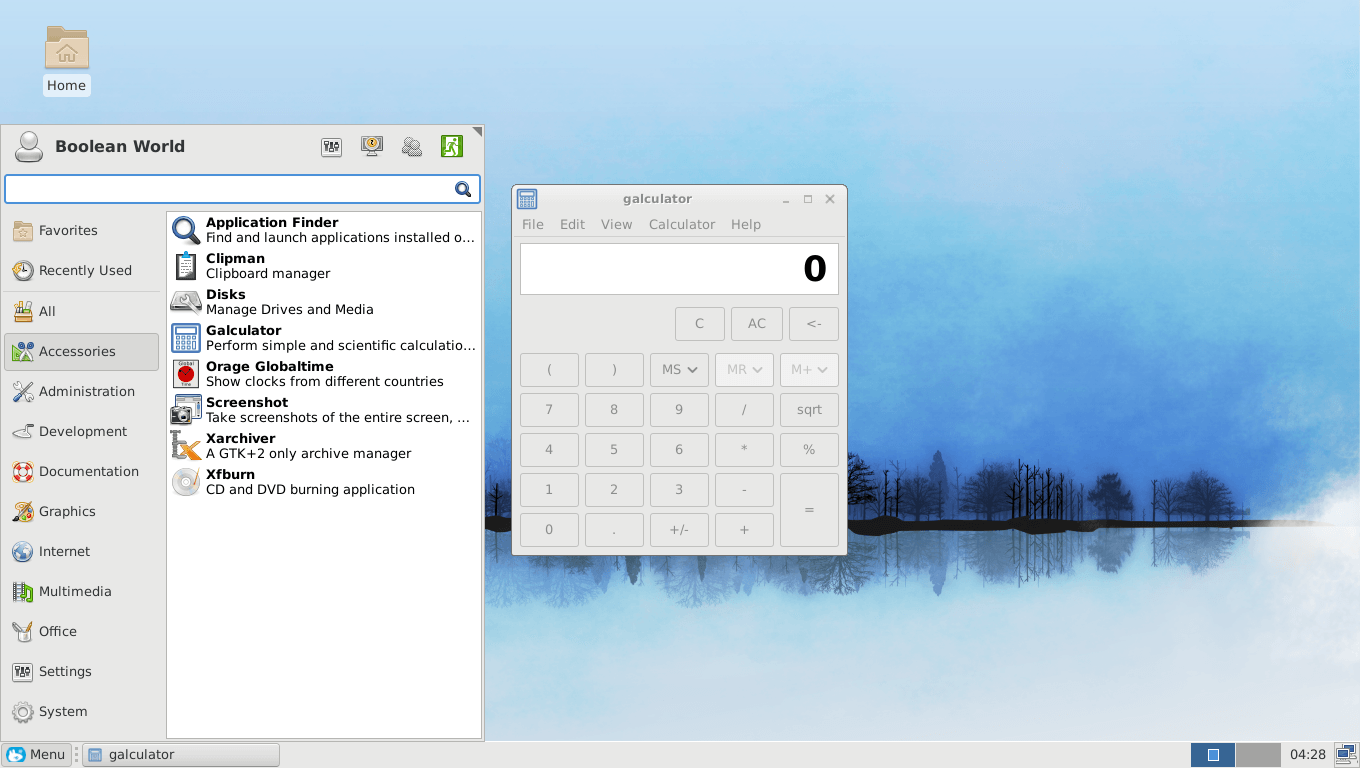
Task: Click the digit 7 button
Action: (x=549, y=410)
